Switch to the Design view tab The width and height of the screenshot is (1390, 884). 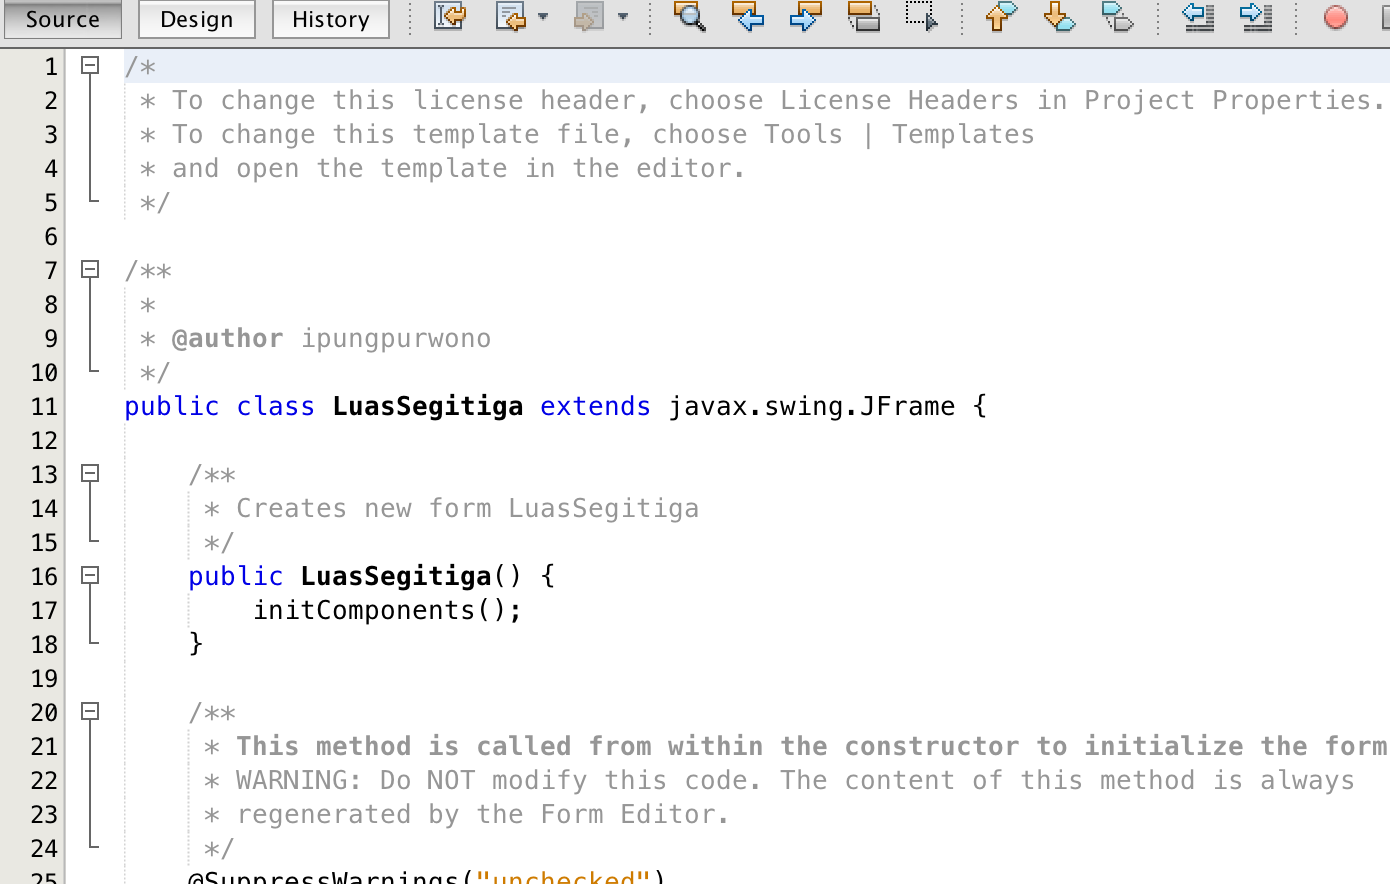click(196, 19)
